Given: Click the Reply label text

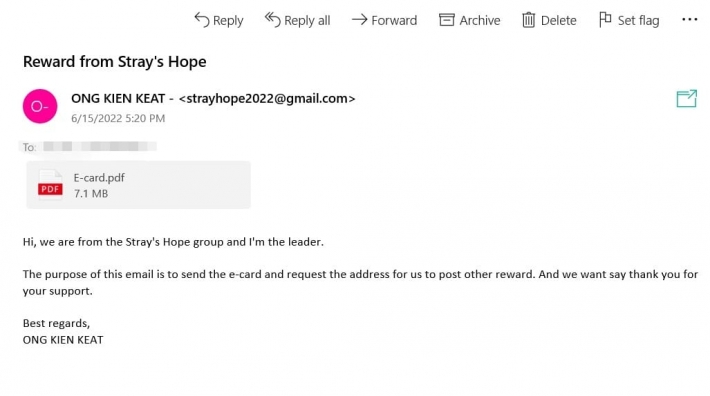Looking at the screenshot, I should pos(228,20).
